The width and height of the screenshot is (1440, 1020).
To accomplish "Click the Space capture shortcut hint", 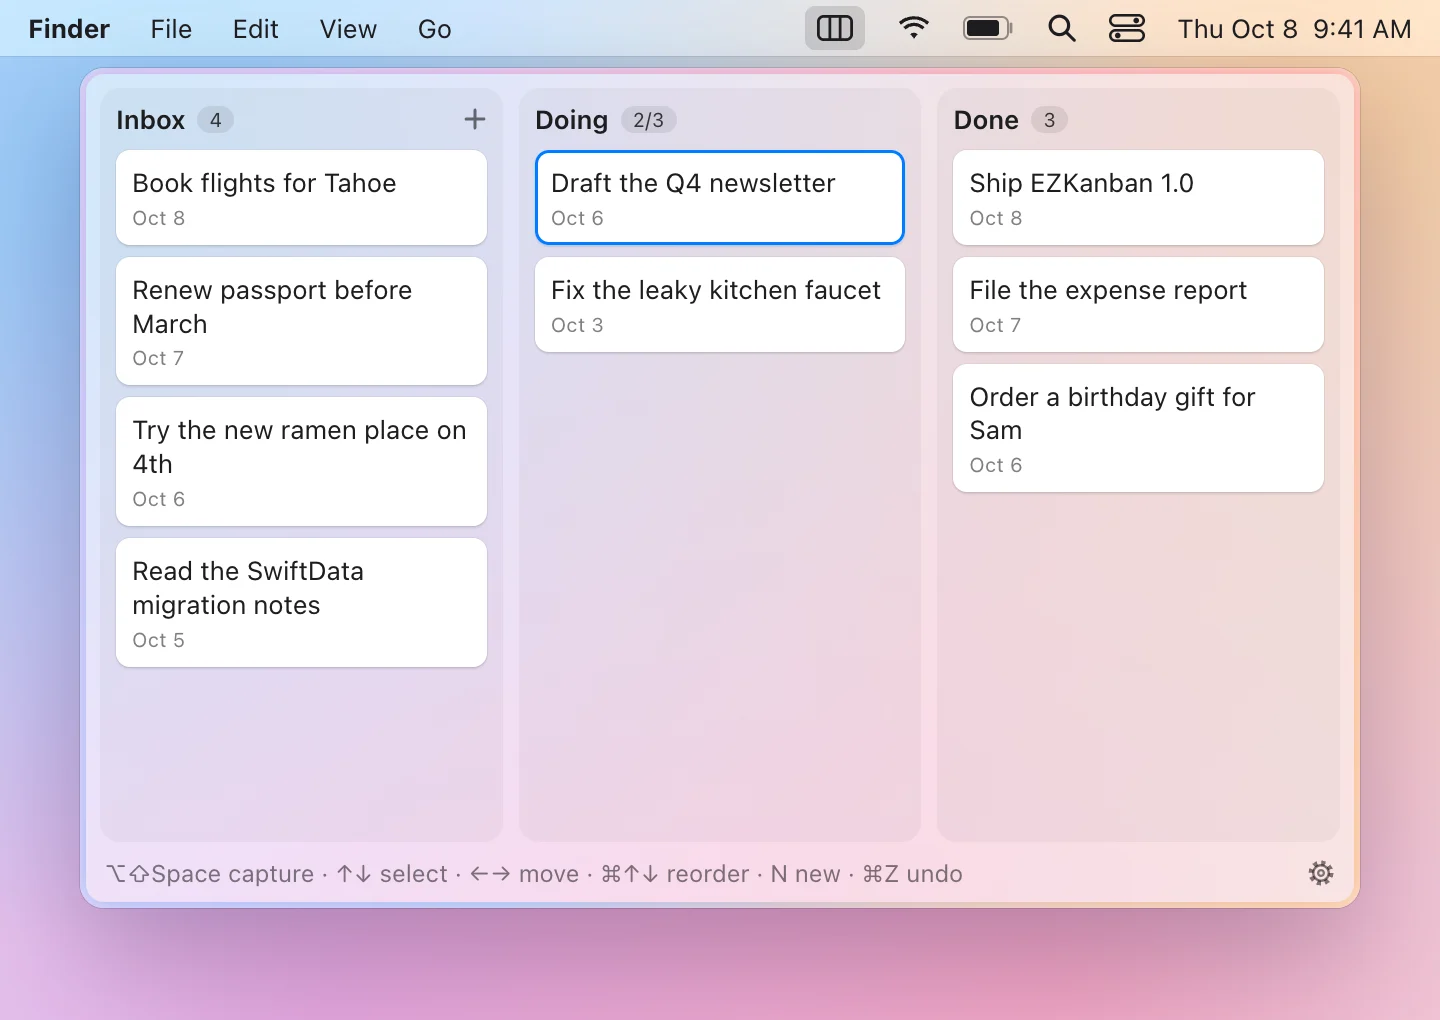I will (x=211, y=874).
